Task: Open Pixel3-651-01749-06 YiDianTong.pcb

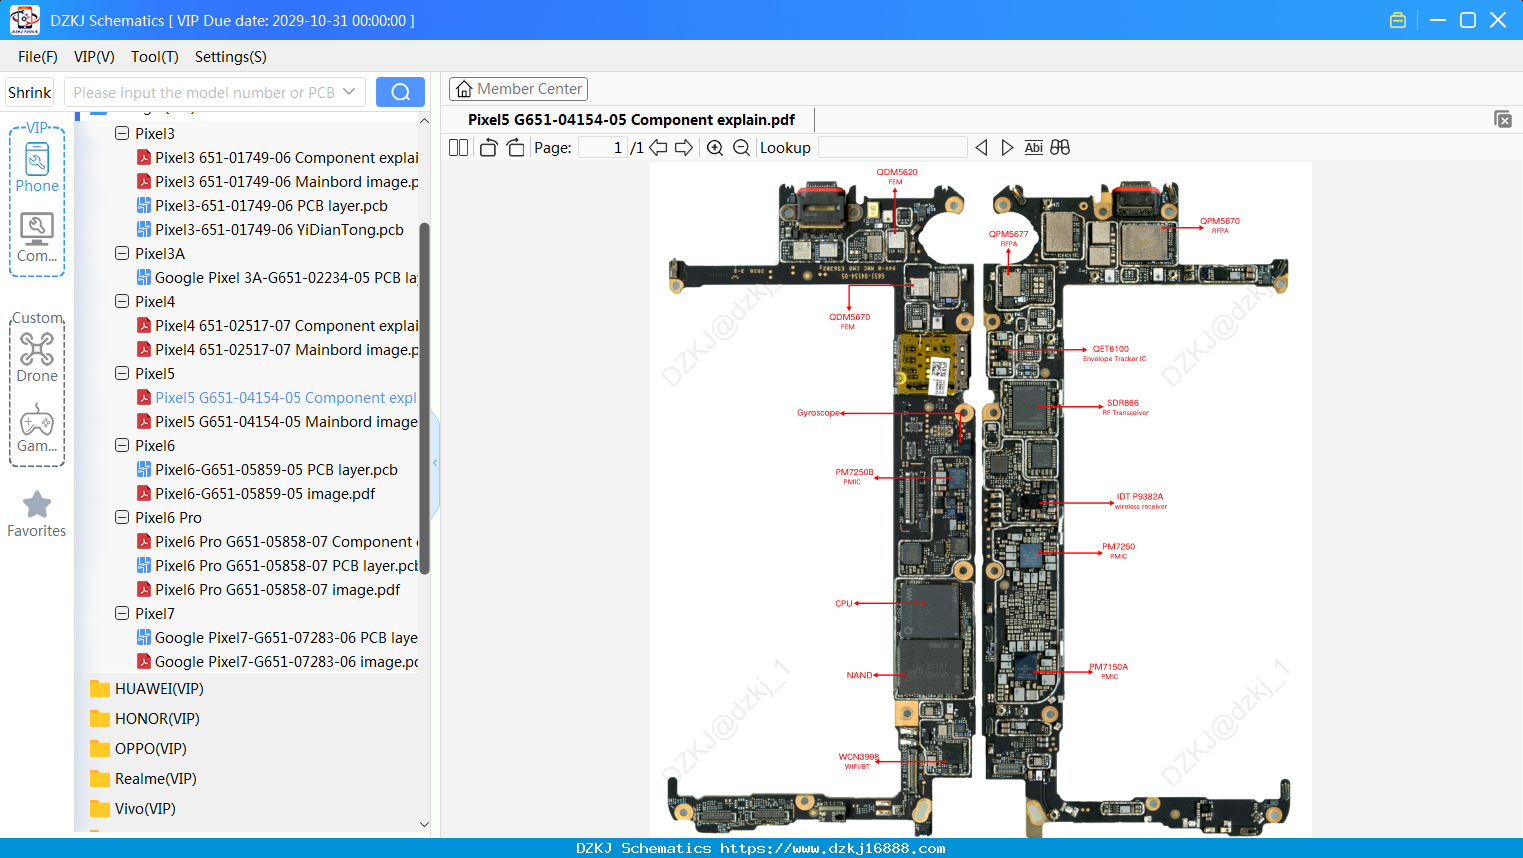Action: (x=270, y=230)
